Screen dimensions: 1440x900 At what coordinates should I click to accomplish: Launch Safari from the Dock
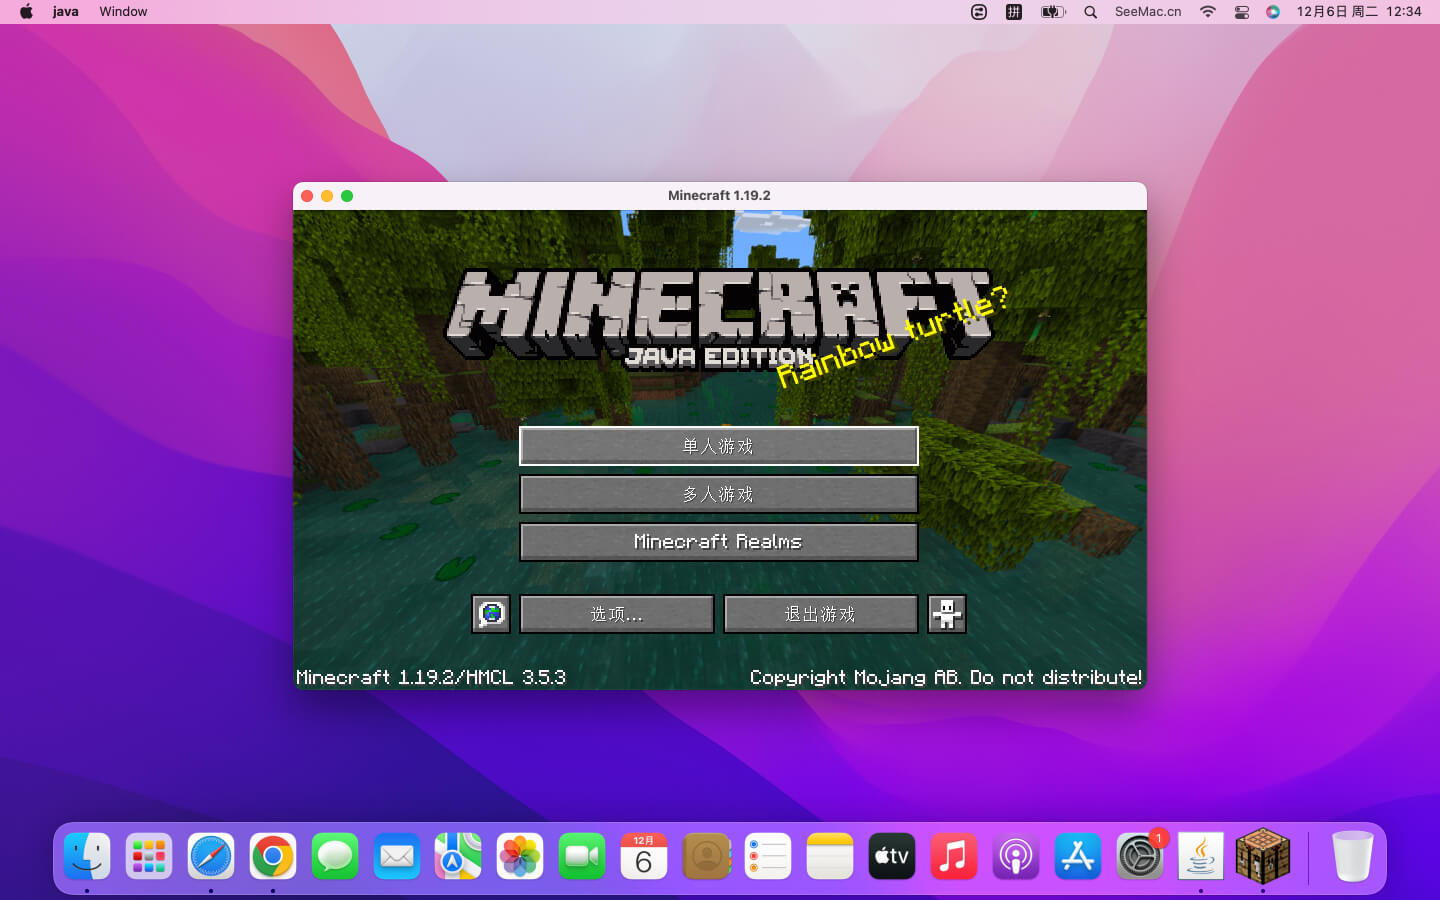coord(211,857)
